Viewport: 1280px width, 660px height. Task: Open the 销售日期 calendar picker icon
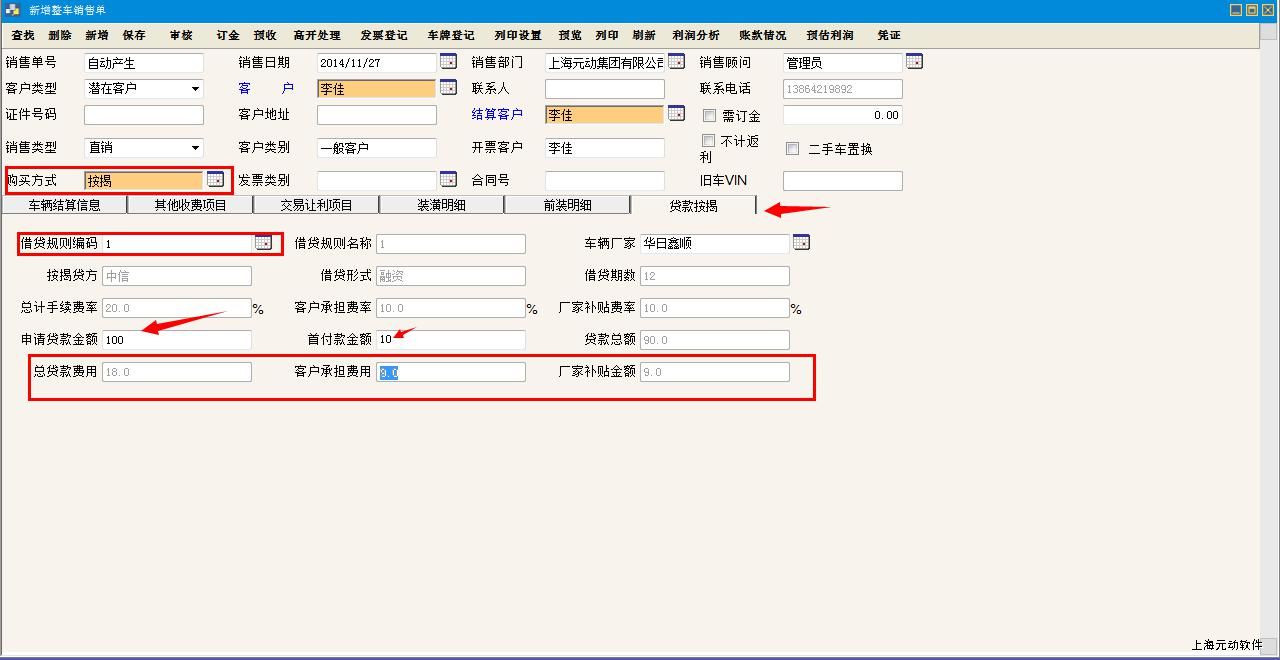tap(448, 62)
